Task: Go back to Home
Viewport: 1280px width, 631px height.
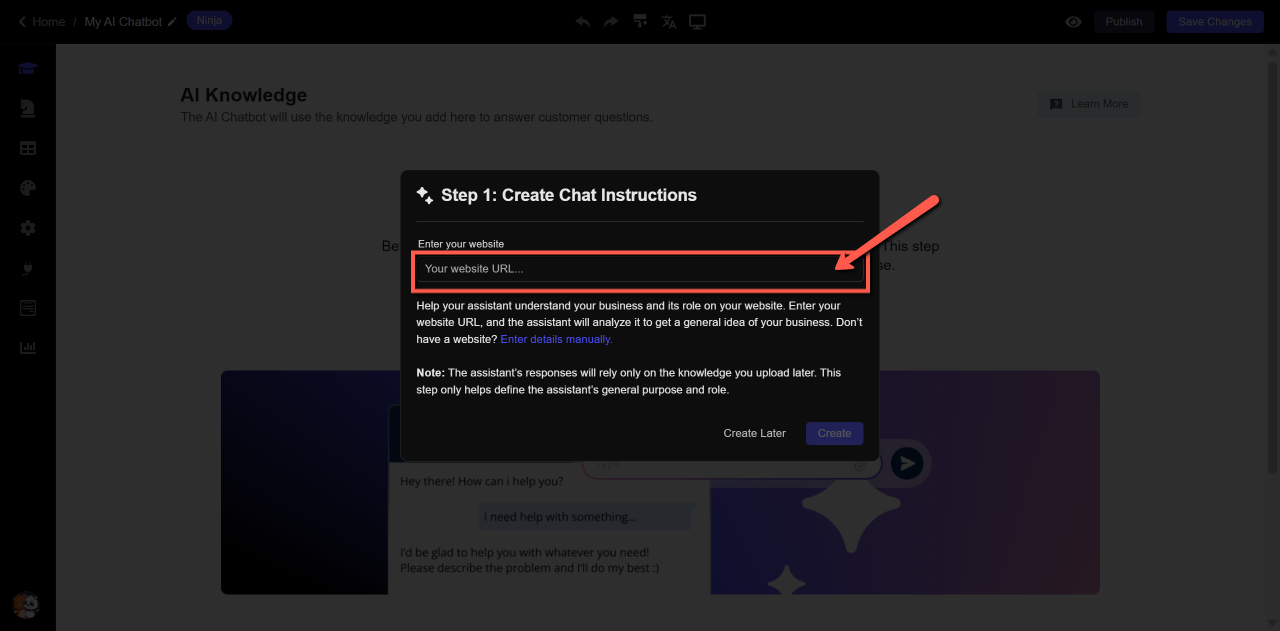Action: coord(41,22)
